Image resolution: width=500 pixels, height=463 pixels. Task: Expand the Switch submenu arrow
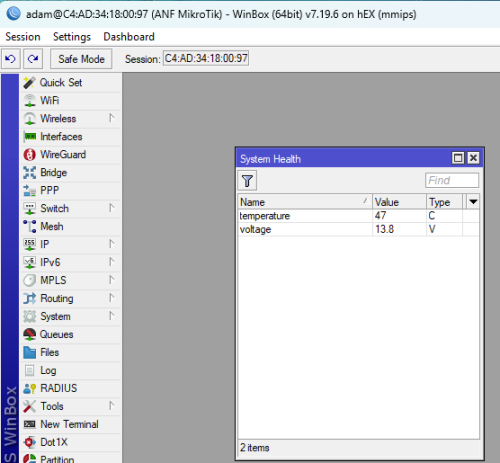point(112,208)
